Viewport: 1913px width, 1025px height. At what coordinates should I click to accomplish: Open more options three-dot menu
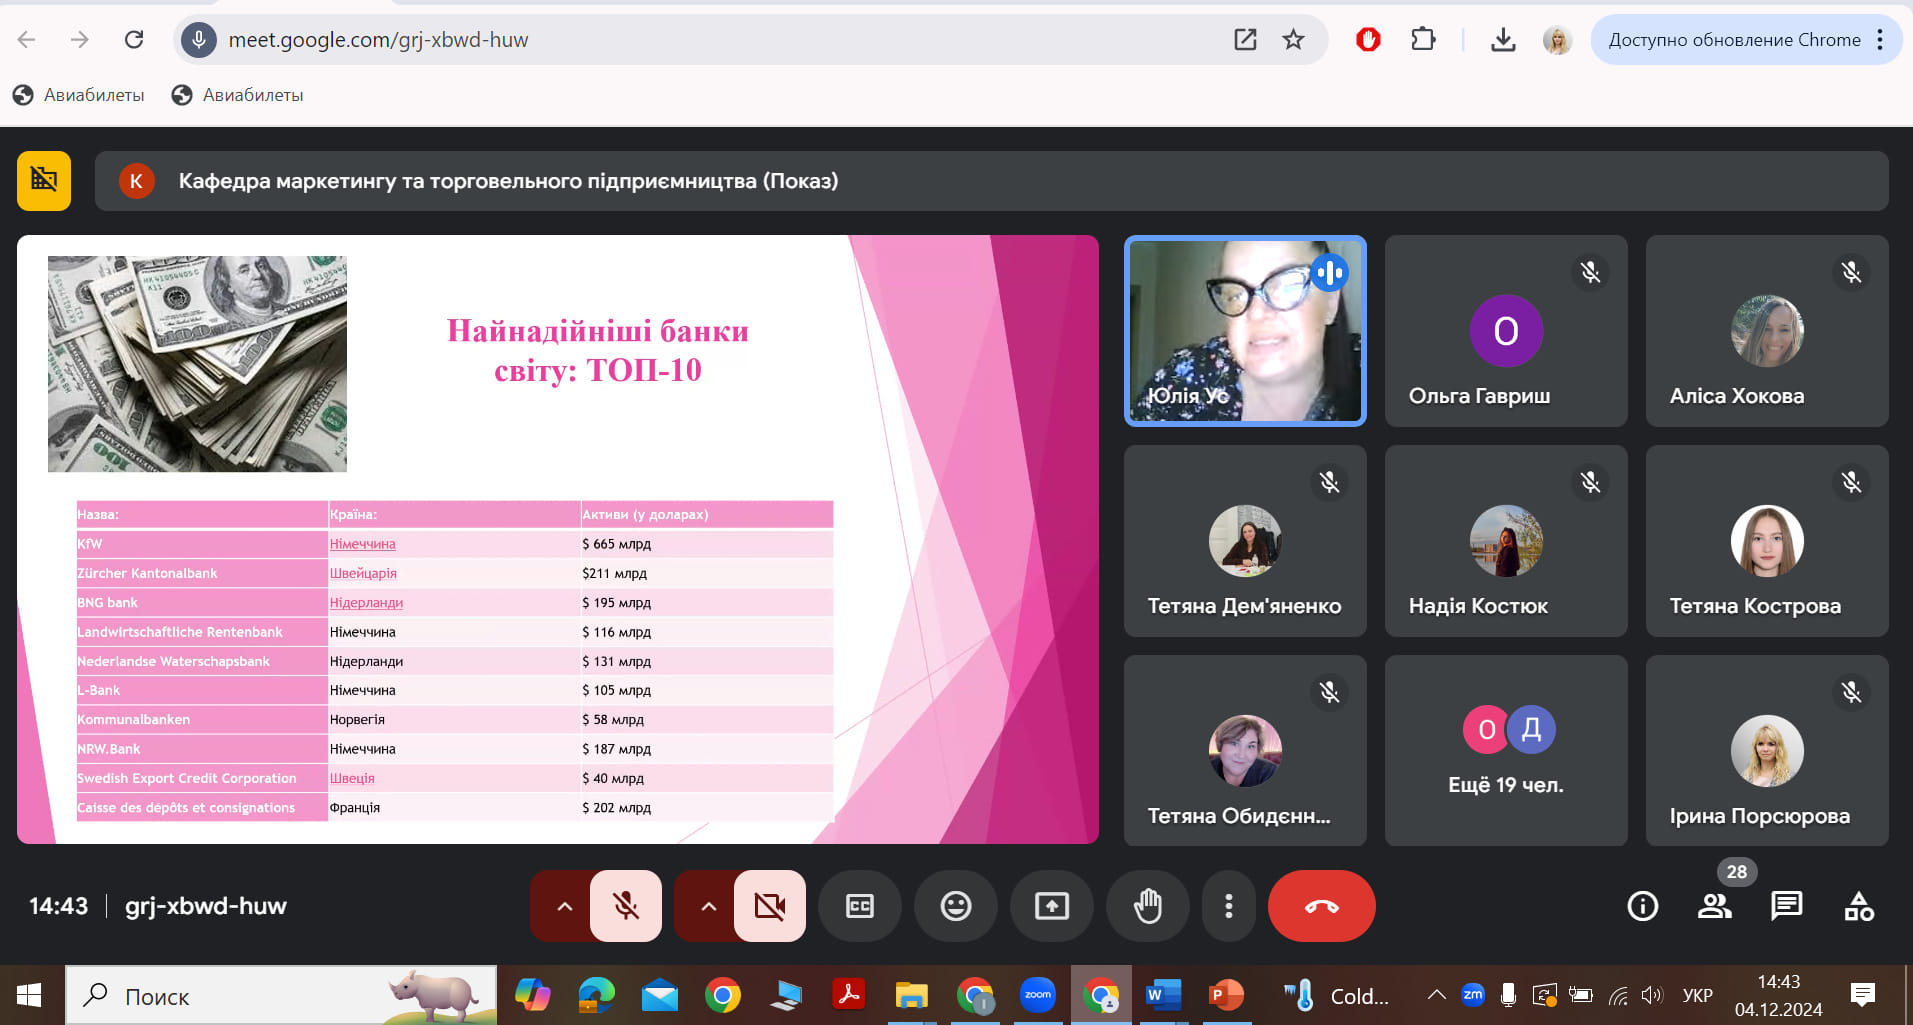point(1228,906)
